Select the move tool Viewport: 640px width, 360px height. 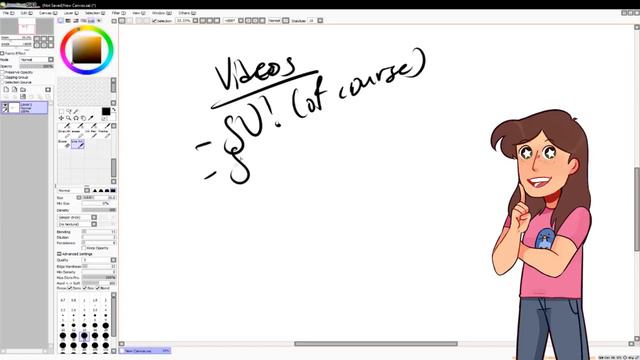[61, 118]
